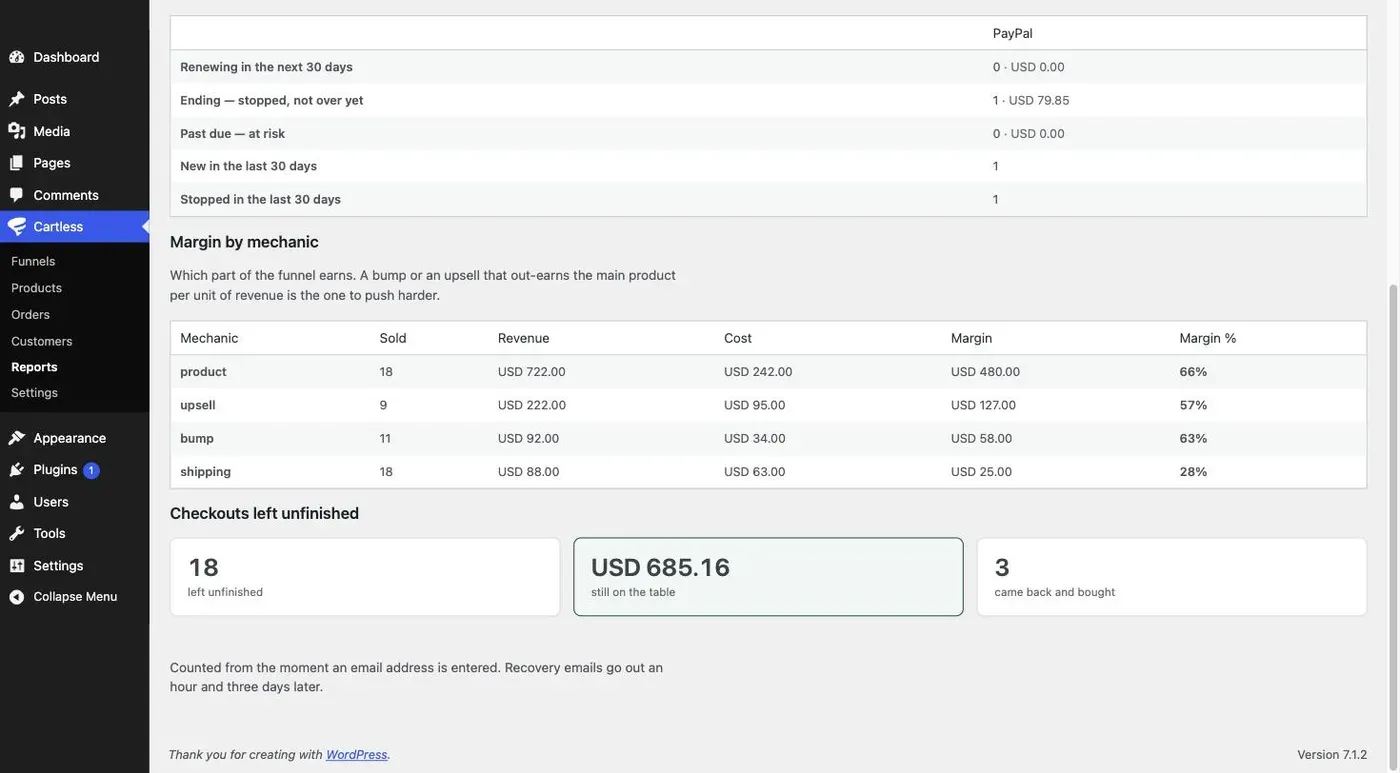Click the 'PayPal' column header

pos(1013,33)
